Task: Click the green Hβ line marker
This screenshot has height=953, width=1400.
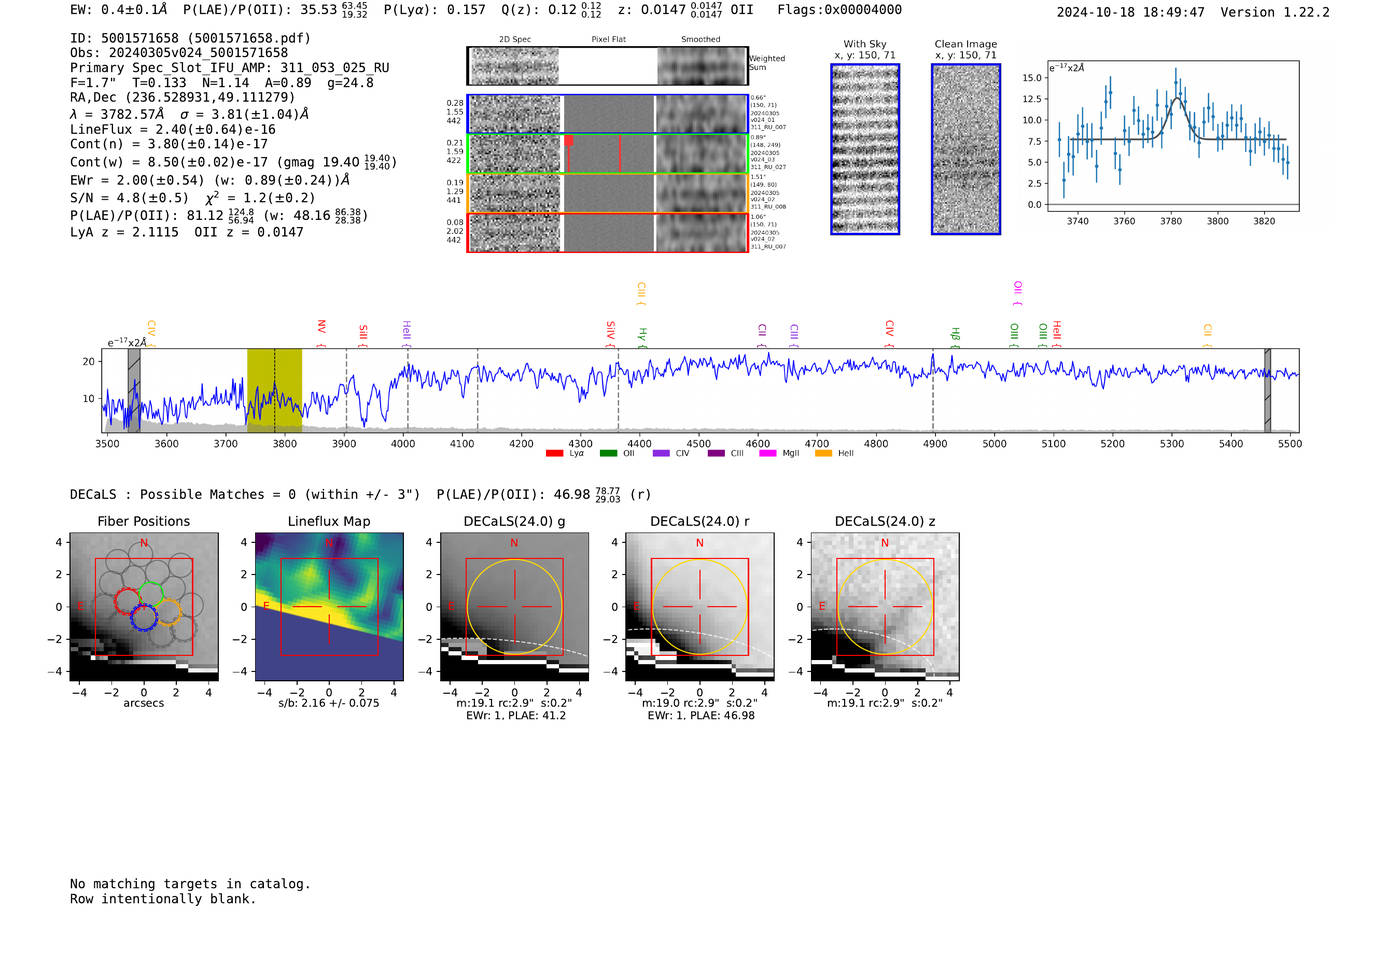Action: [x=955, y=337]
